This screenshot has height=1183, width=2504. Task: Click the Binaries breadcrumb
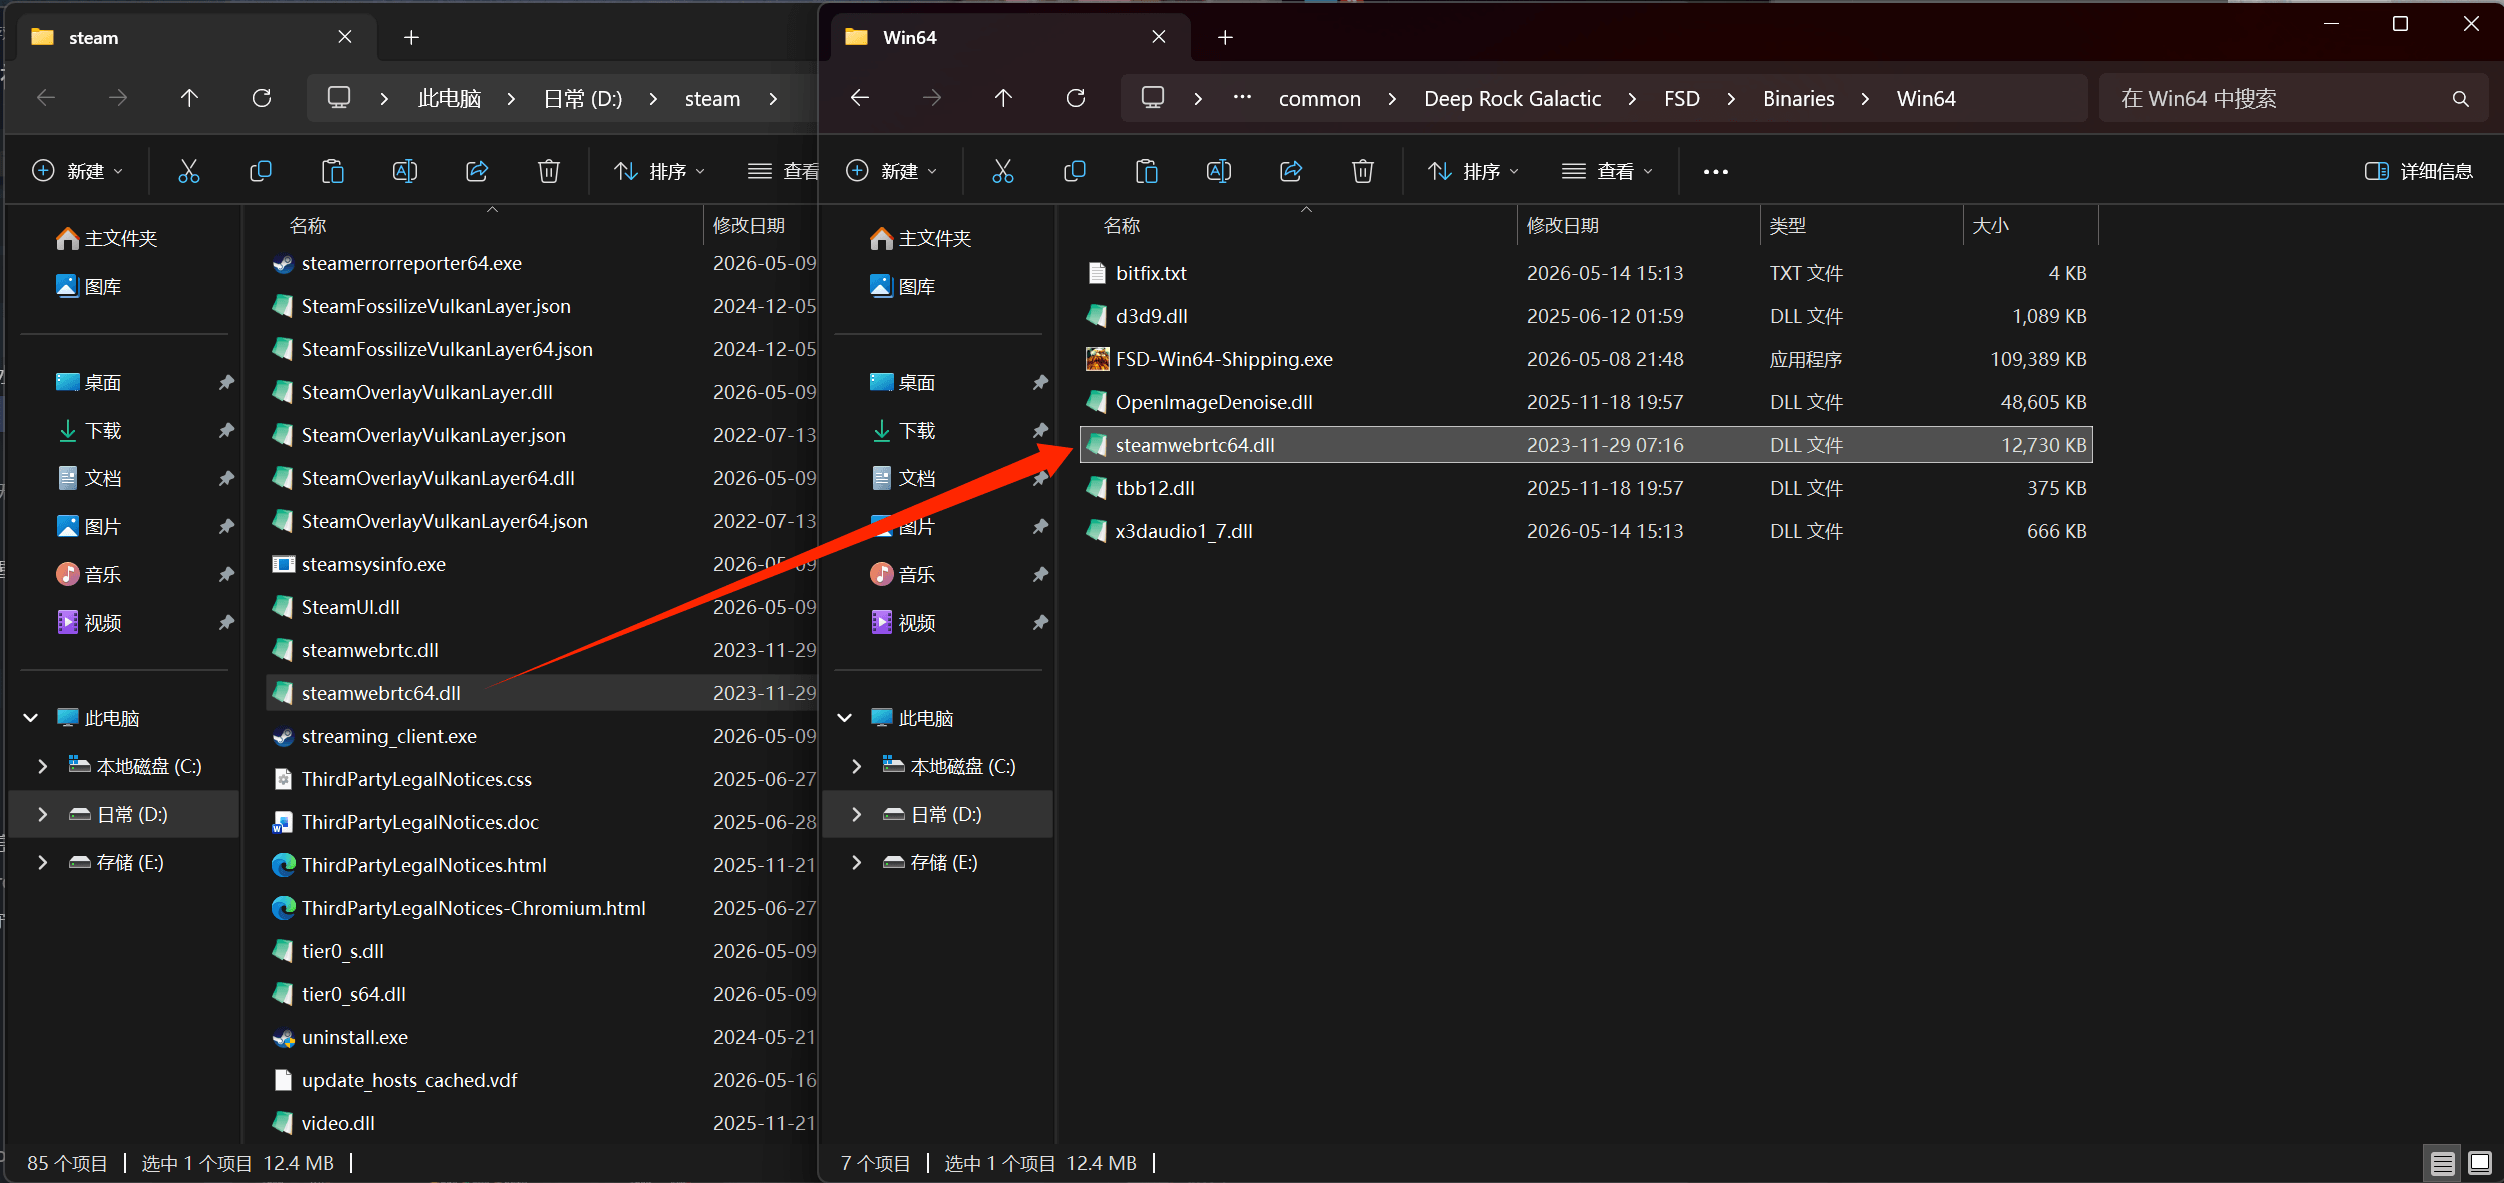[x=1798, y=98]
